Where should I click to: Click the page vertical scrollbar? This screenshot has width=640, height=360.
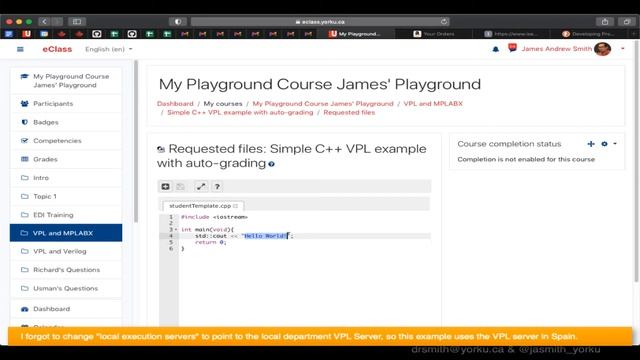[636, 161]
